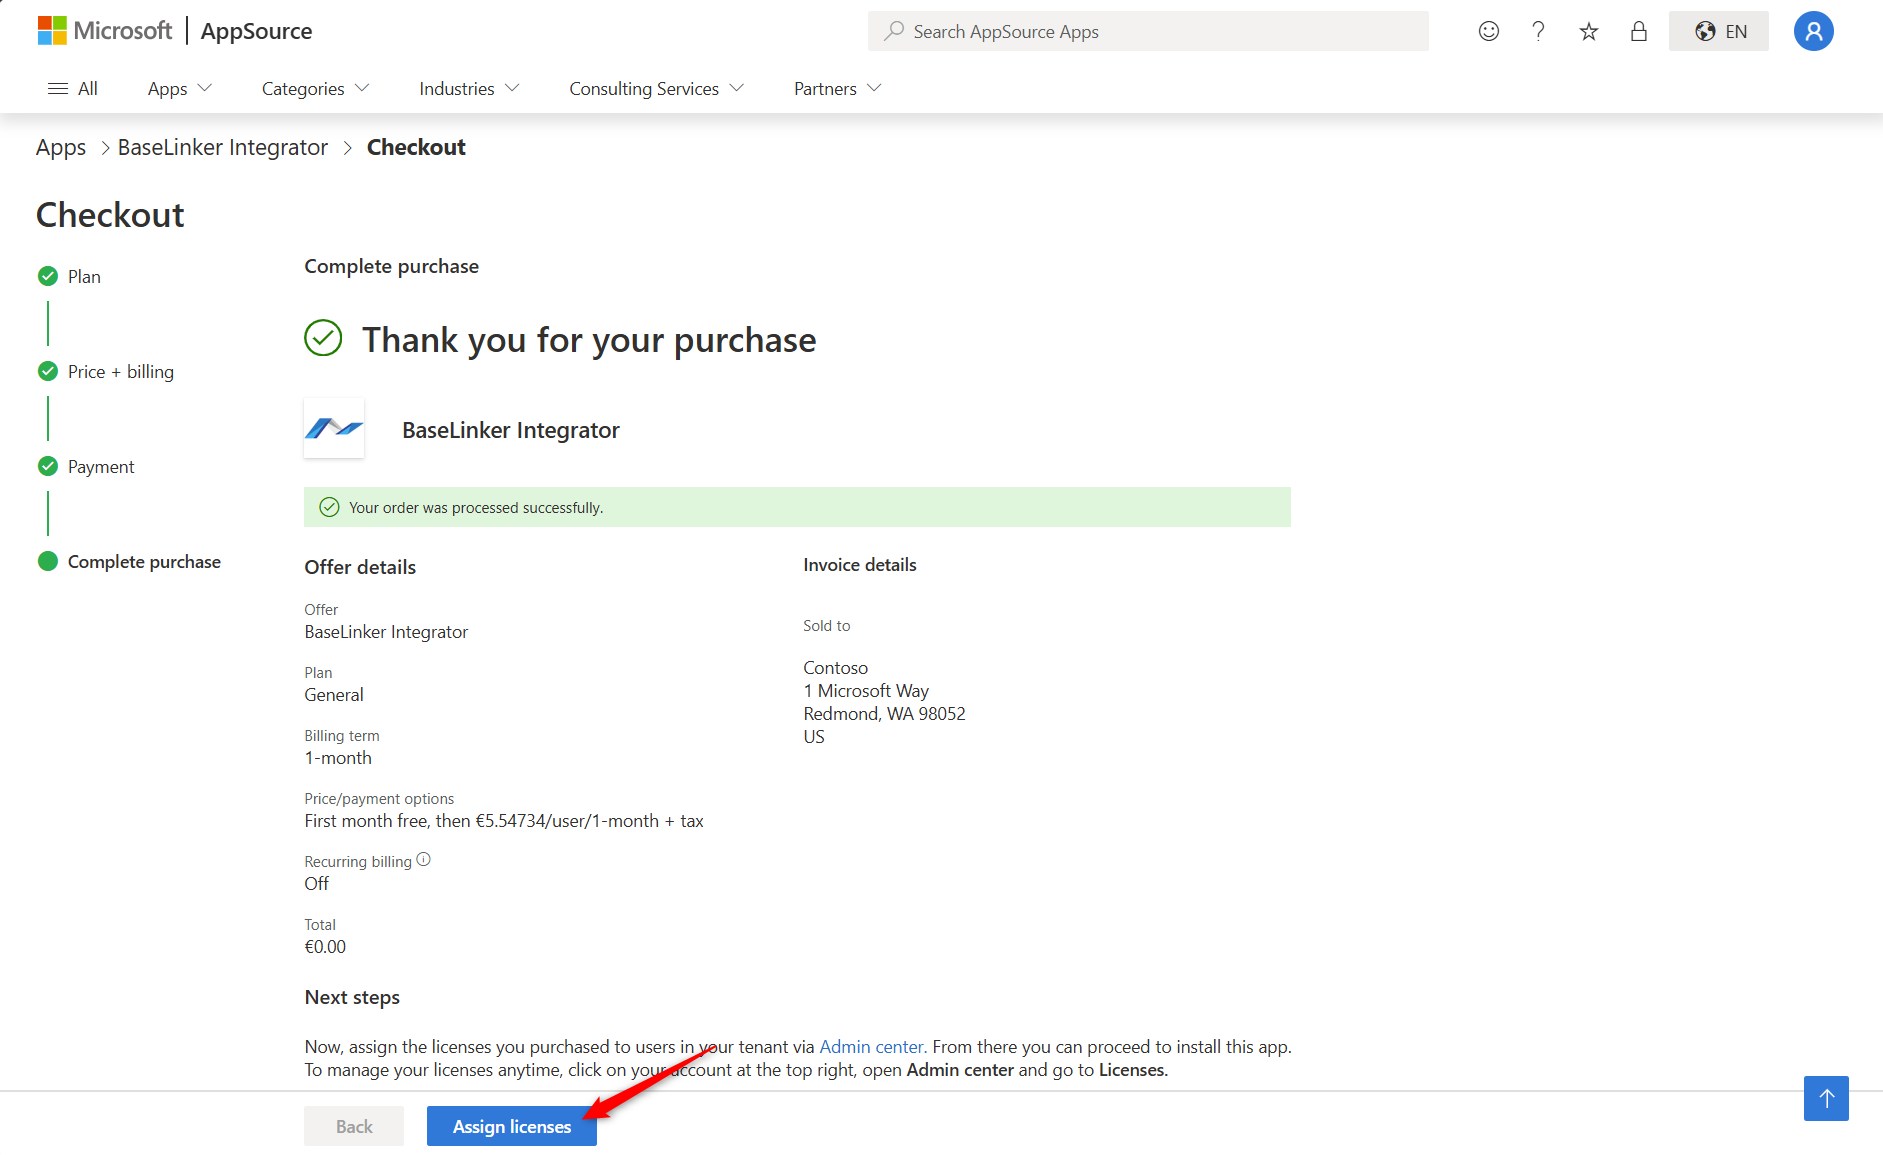
Task: Click the lock icon in header
Action: click(x=1638, y=31)
